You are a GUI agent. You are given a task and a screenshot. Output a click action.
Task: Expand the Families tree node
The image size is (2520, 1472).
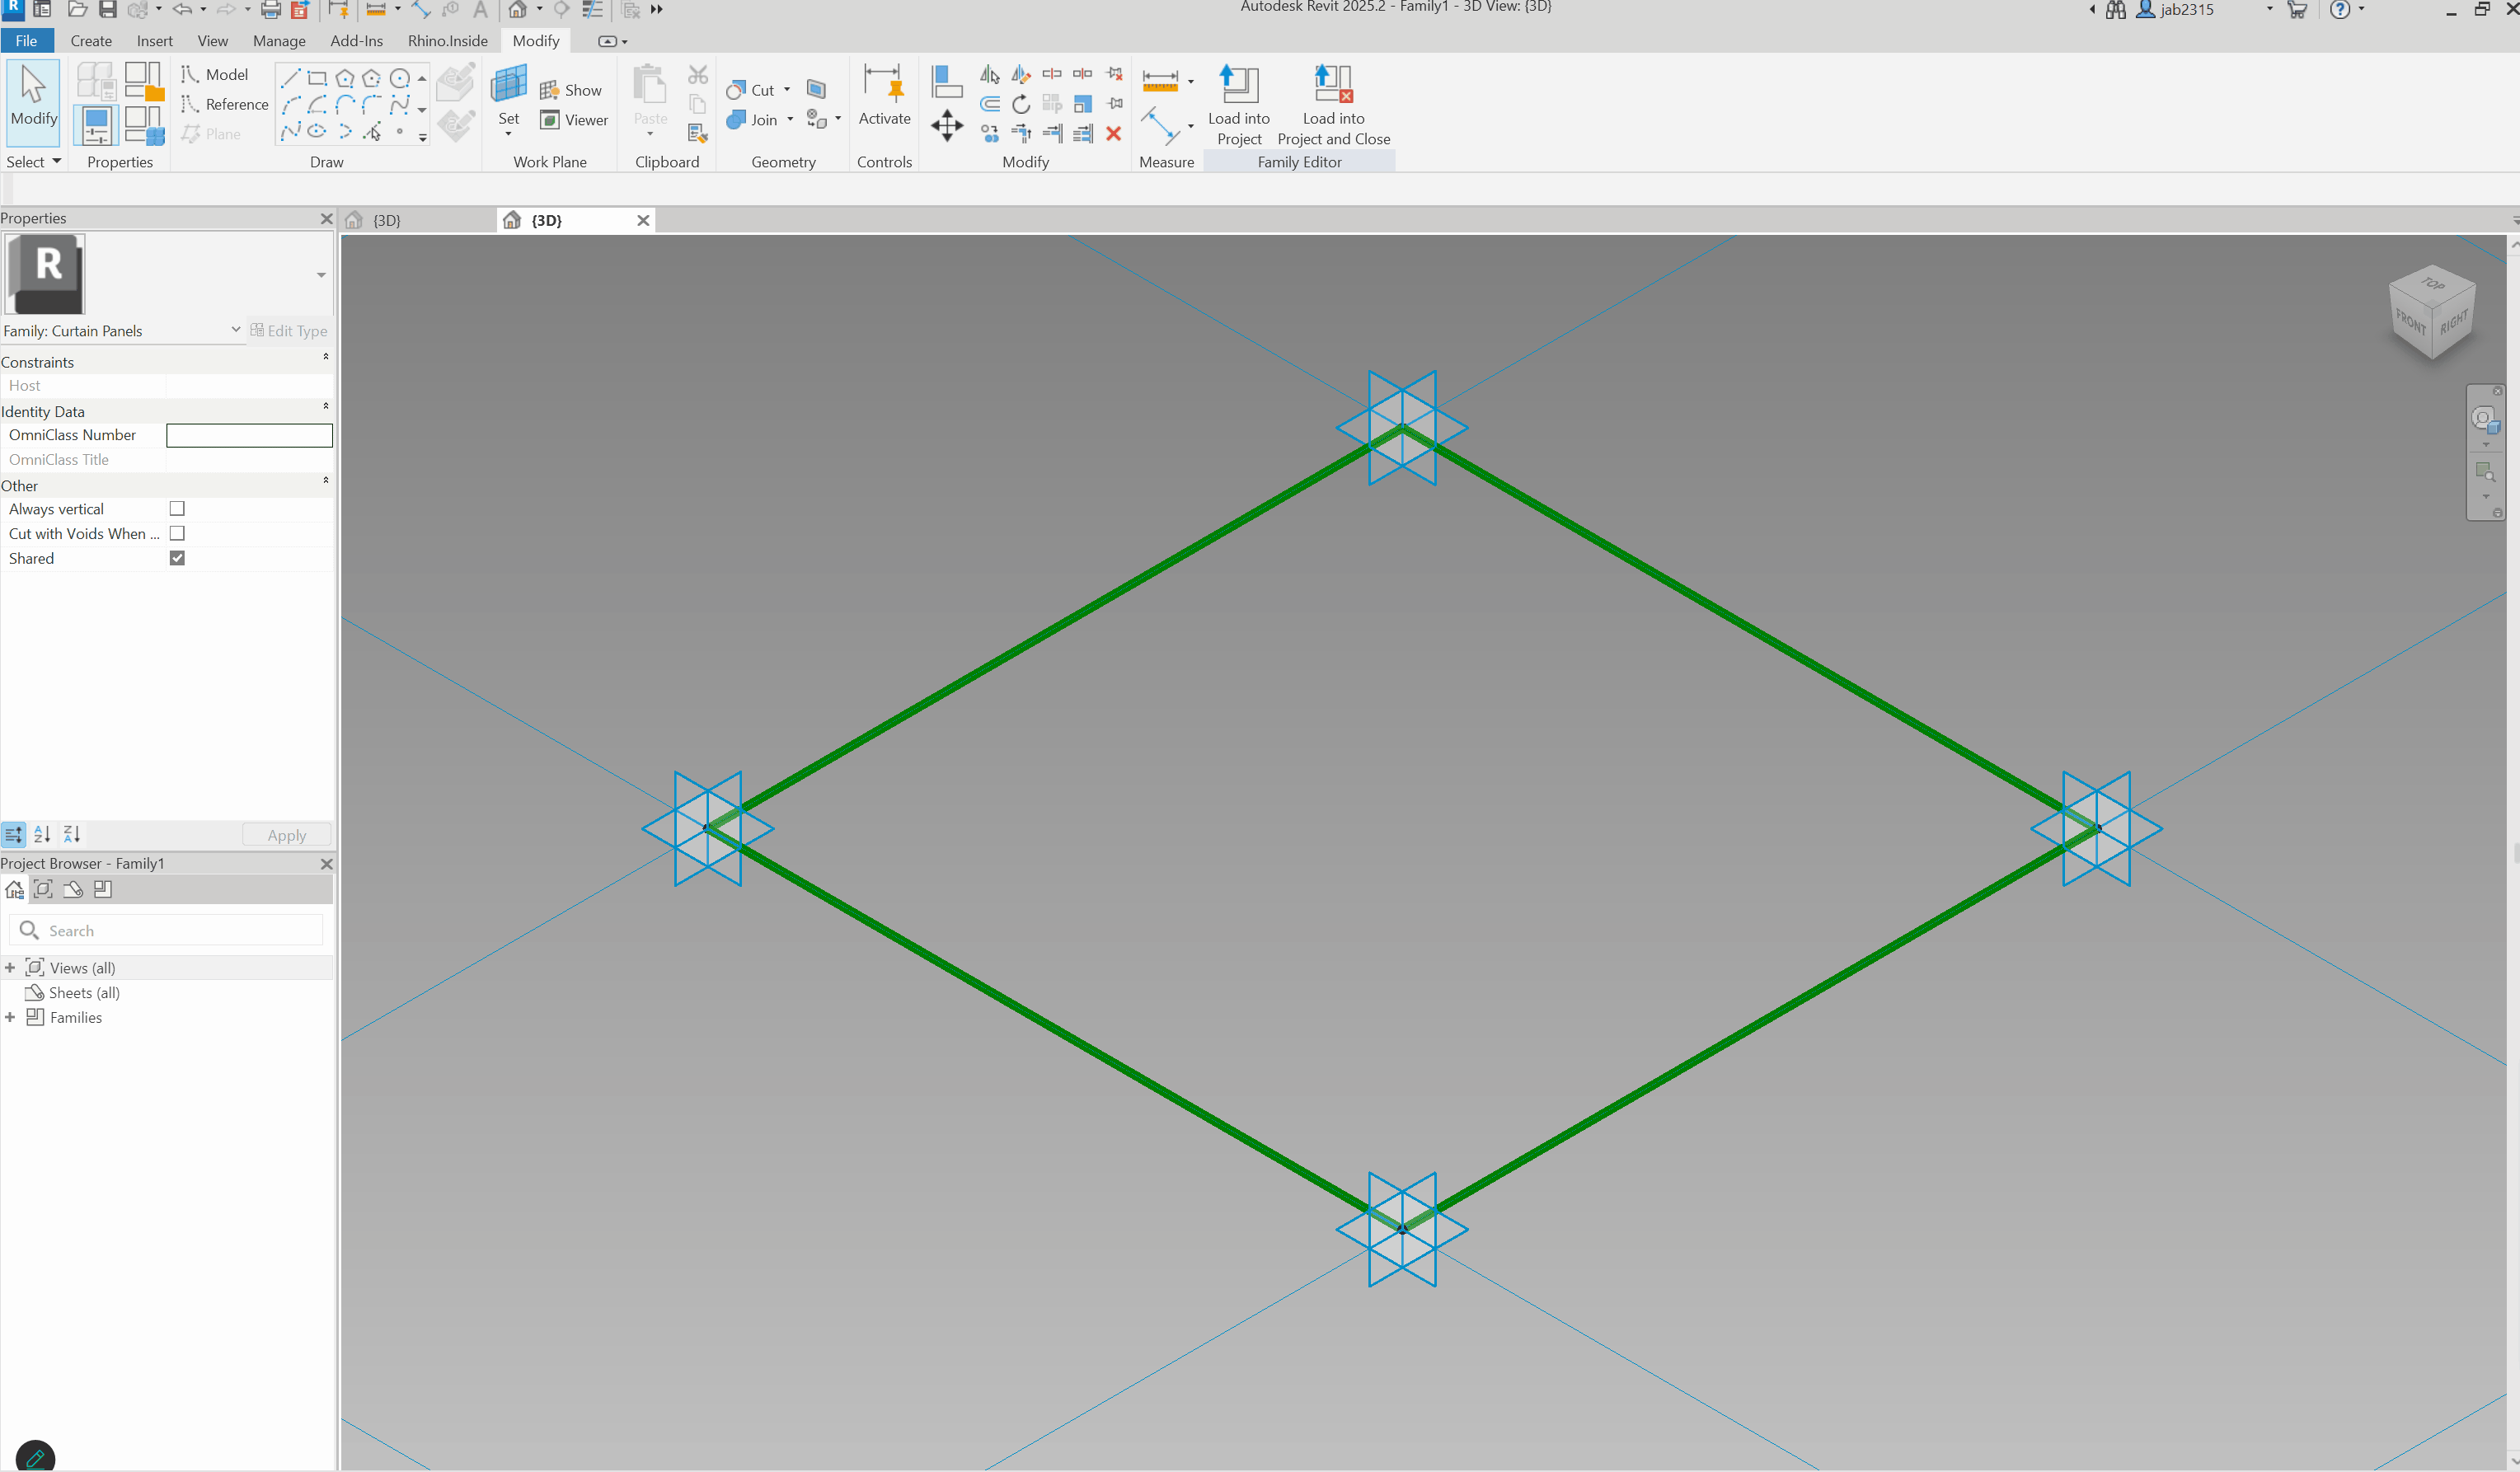point(10,1017)
